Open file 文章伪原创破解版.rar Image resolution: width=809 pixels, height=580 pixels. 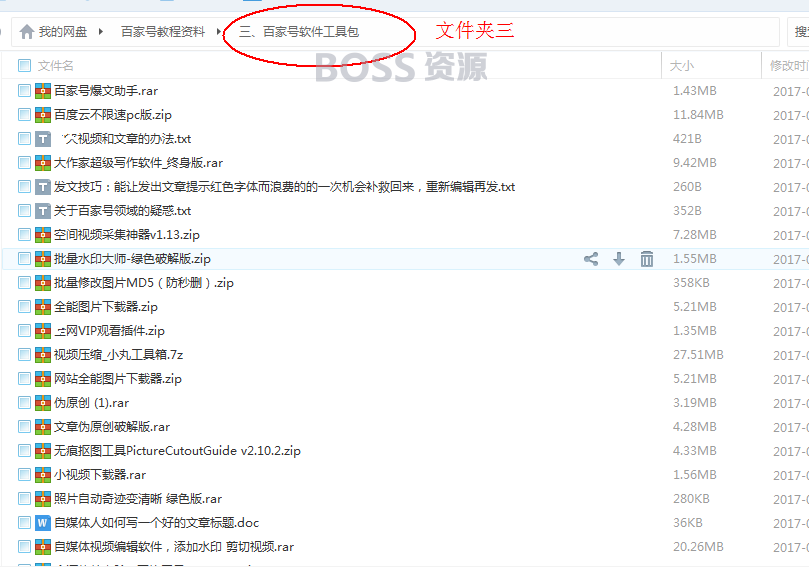coord(111,427)
